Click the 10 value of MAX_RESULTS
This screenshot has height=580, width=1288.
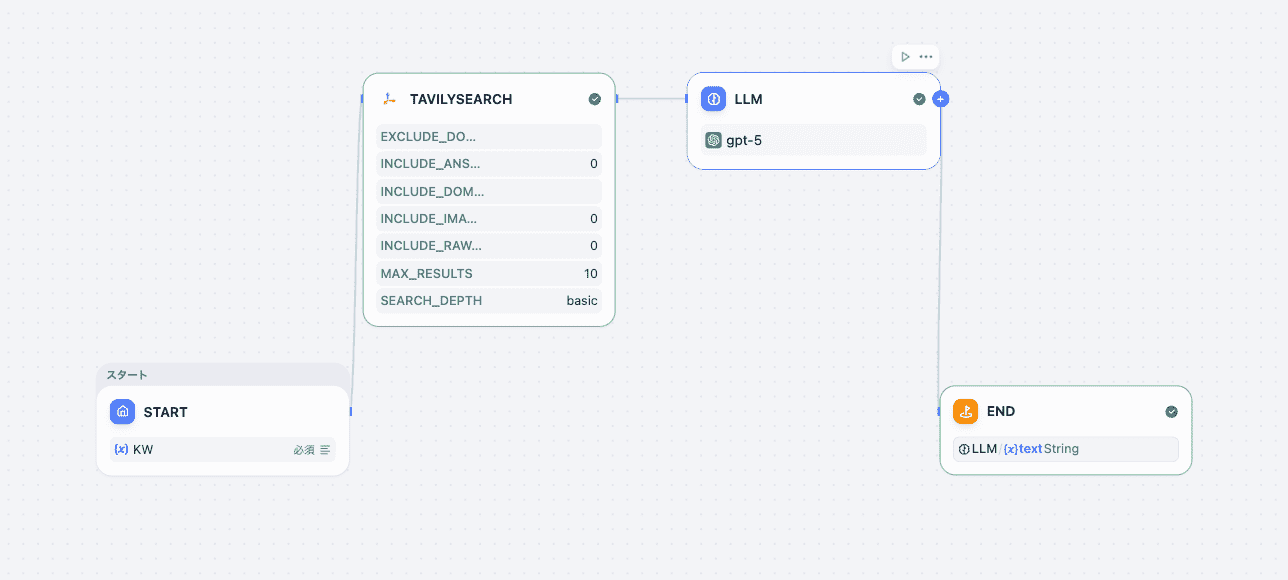coord(591,273)
